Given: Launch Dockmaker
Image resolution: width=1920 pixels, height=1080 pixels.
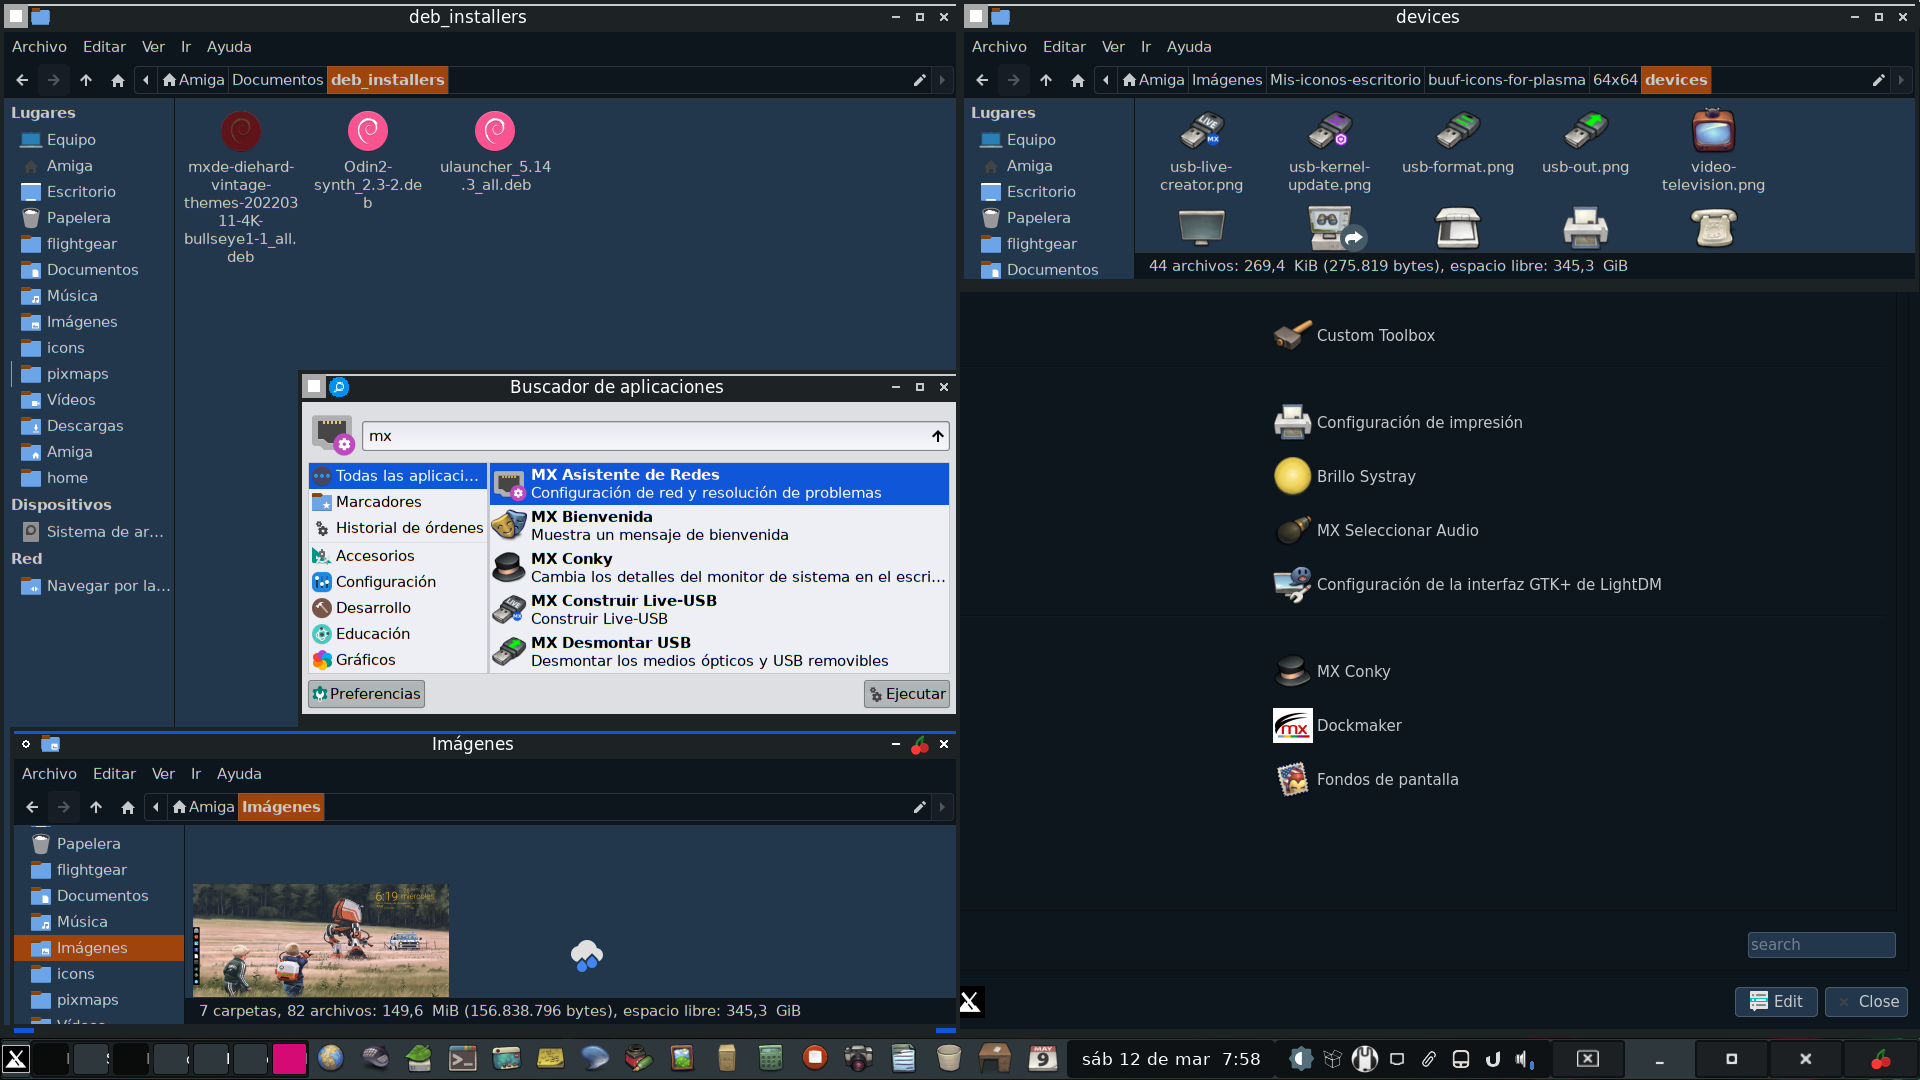Looking at the screenshot, I should point(1337,725).
